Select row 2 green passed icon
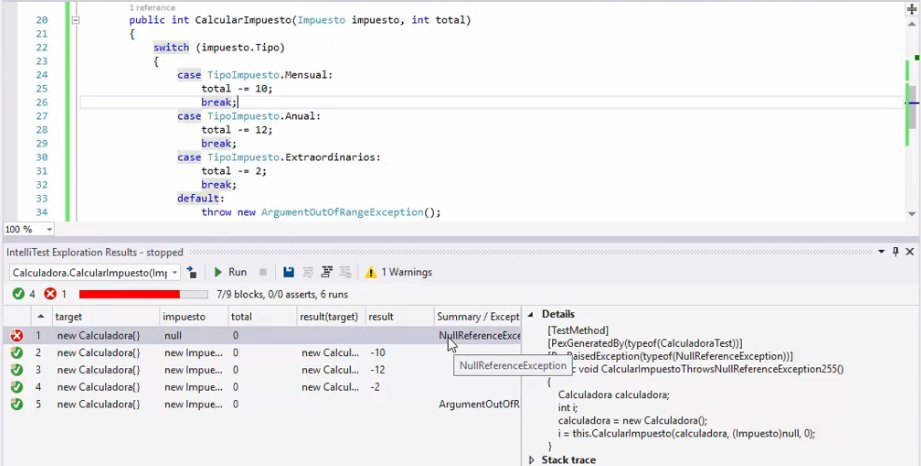The height and width of the screenshot is (466, 921). (x=17, y=353)
